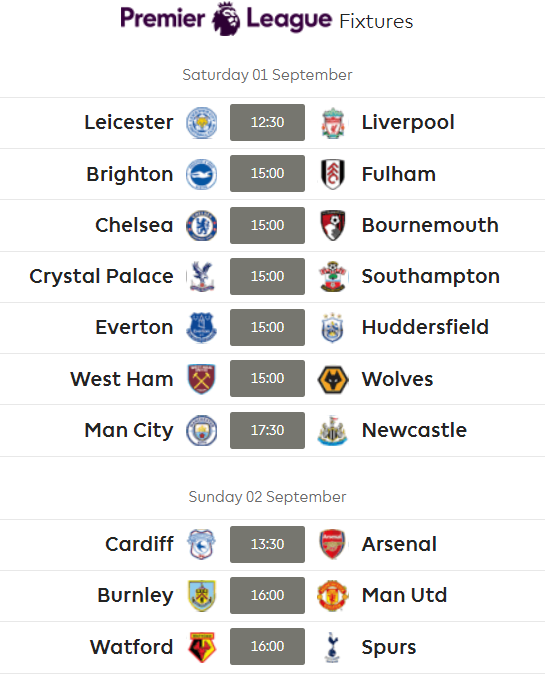Open the Man Utd team link
Screen dimensions: 545x677
(x=404, y=595)
